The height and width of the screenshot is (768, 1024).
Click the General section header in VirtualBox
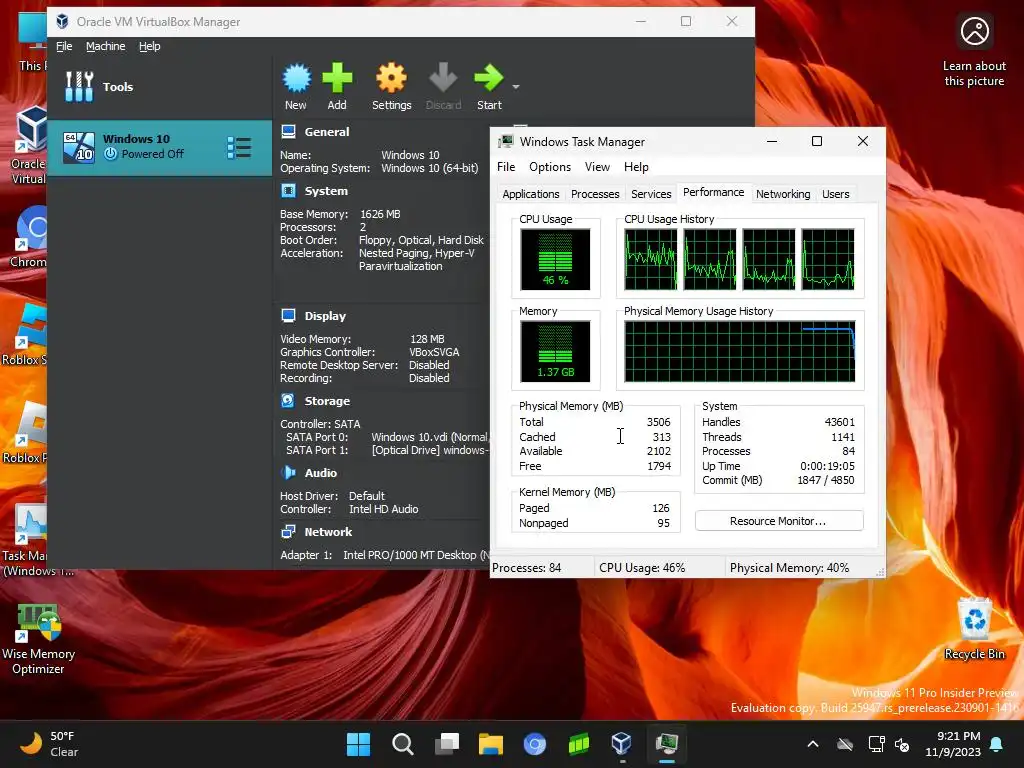[327, 132]
